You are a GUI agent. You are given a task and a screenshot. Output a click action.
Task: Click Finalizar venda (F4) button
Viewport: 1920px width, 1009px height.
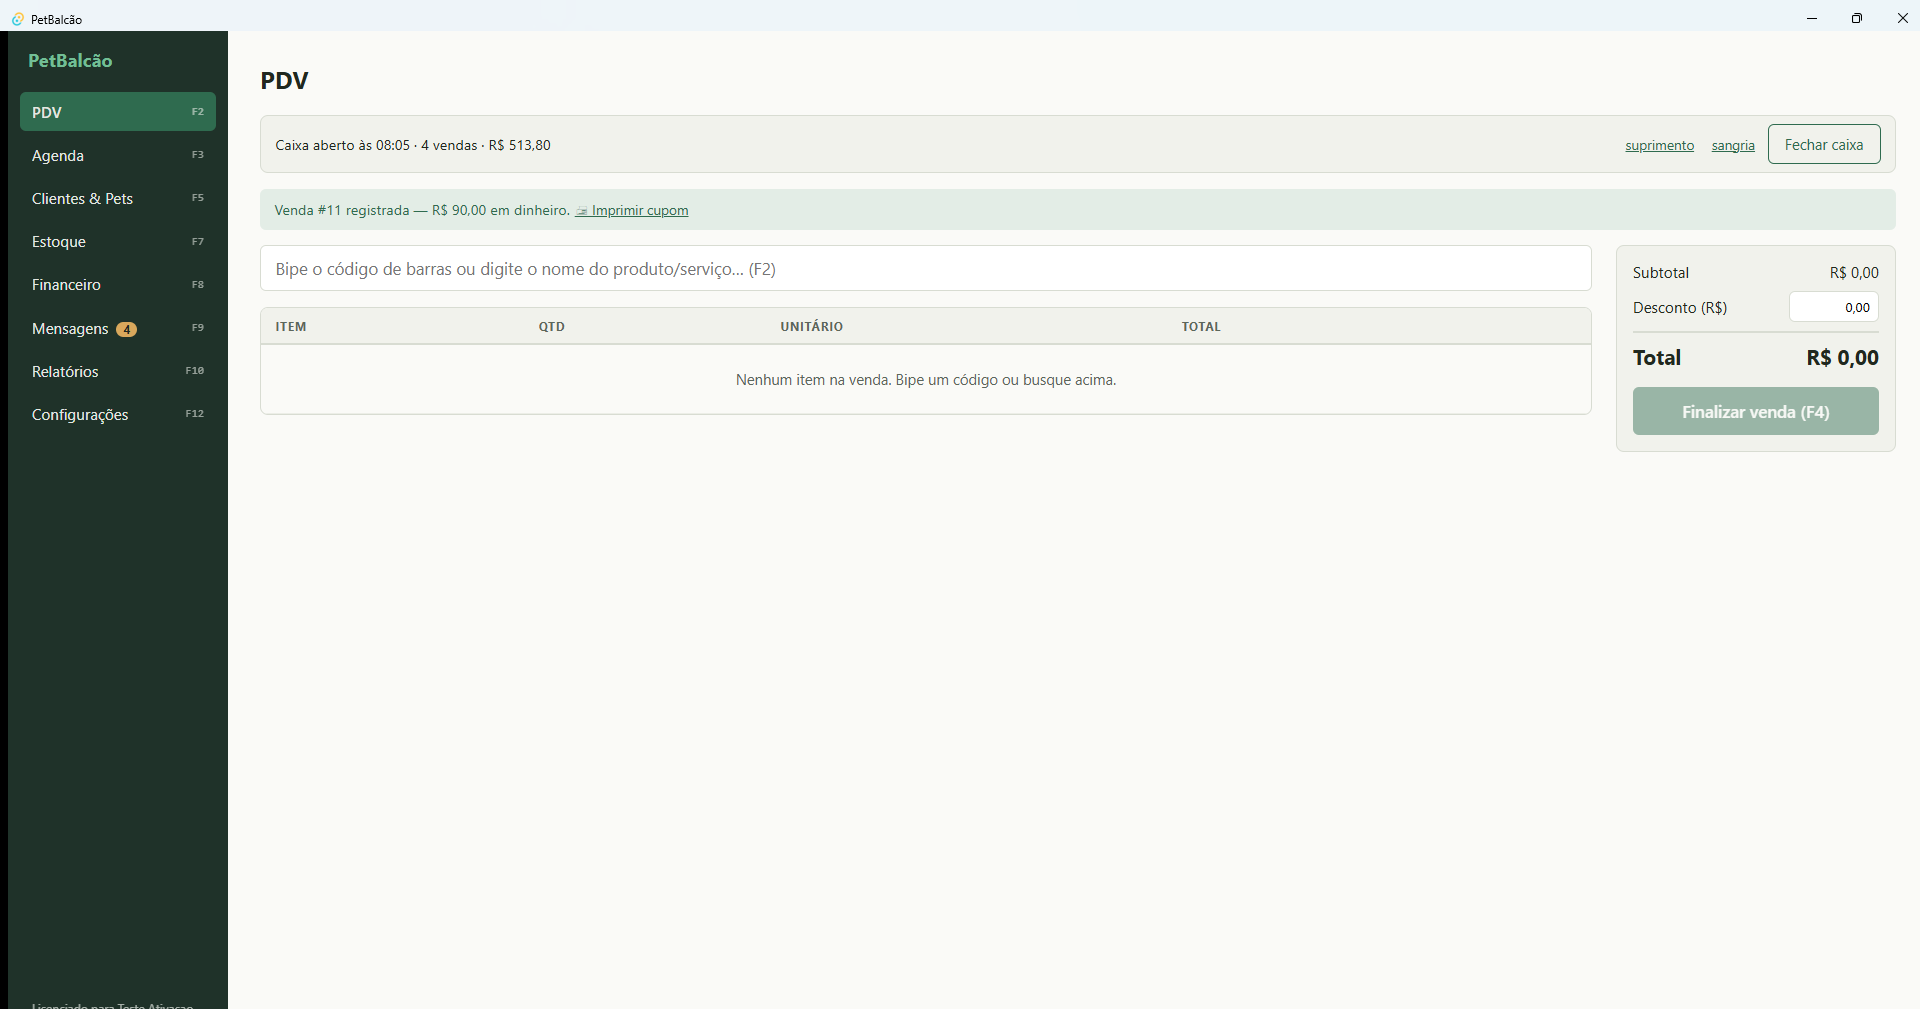(1756, 412)
